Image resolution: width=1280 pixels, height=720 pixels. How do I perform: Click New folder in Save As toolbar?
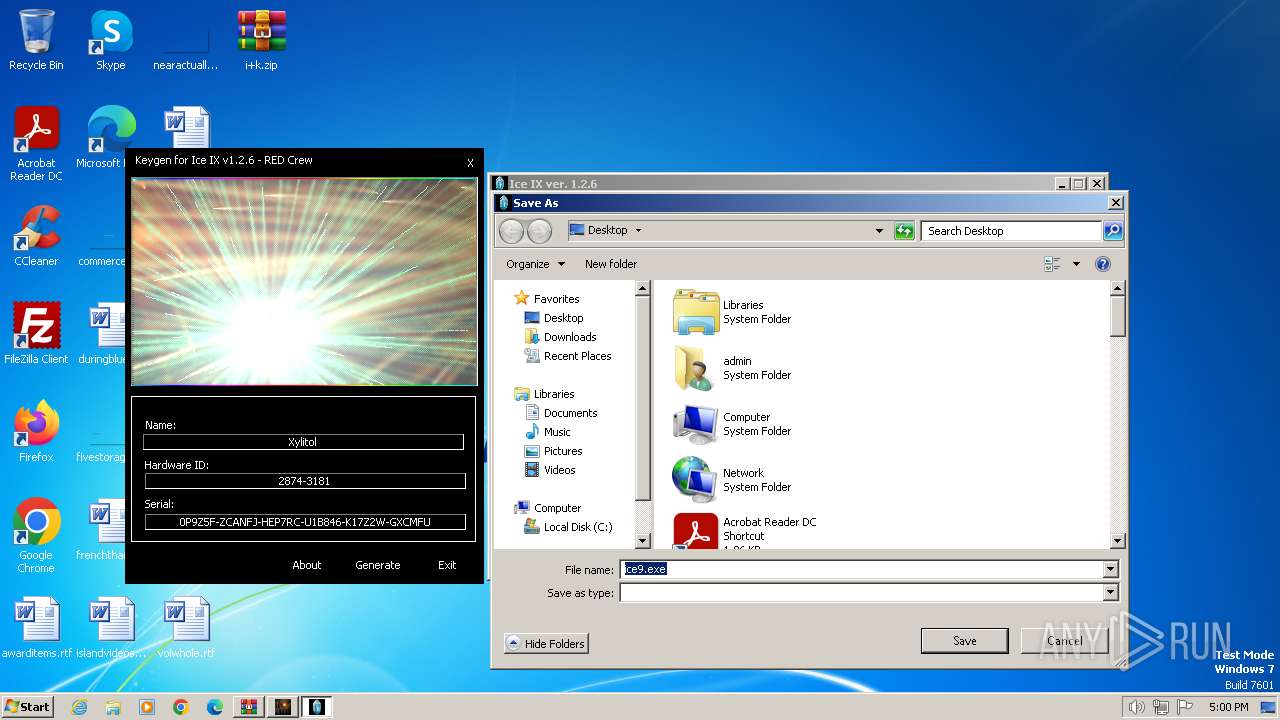coord(611,264)
